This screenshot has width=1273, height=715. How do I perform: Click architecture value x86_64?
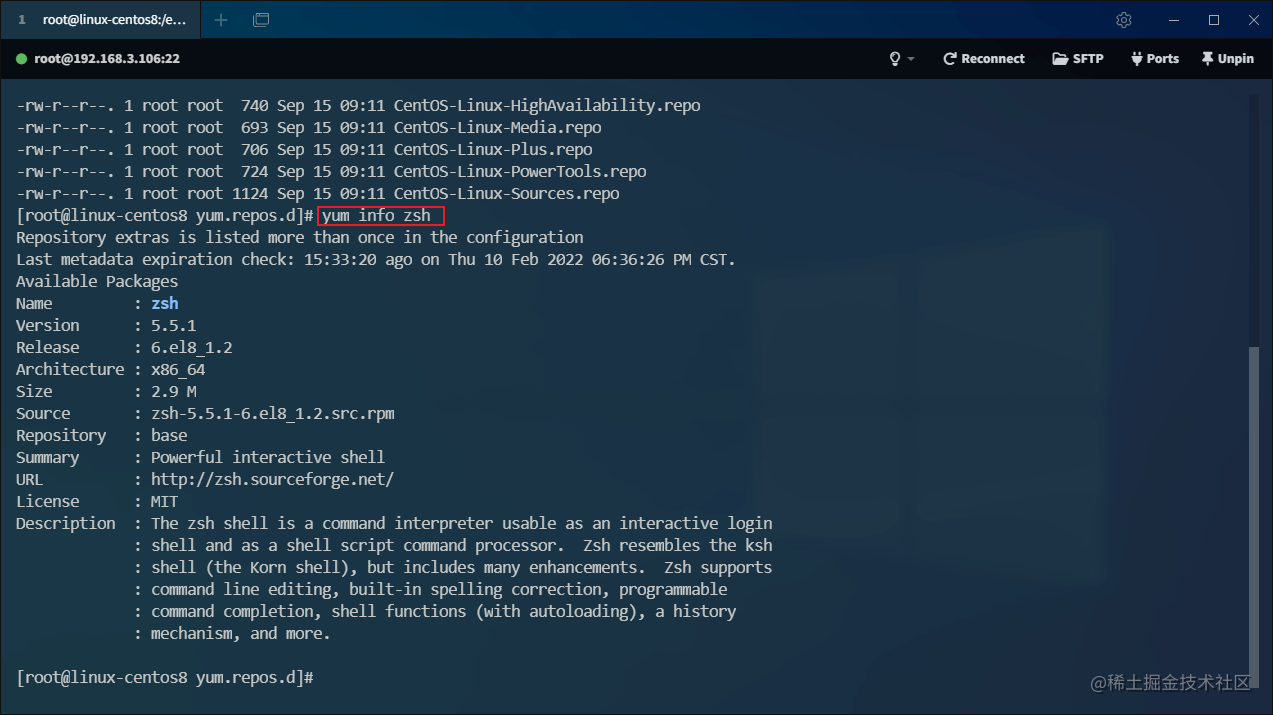point(178,370)
